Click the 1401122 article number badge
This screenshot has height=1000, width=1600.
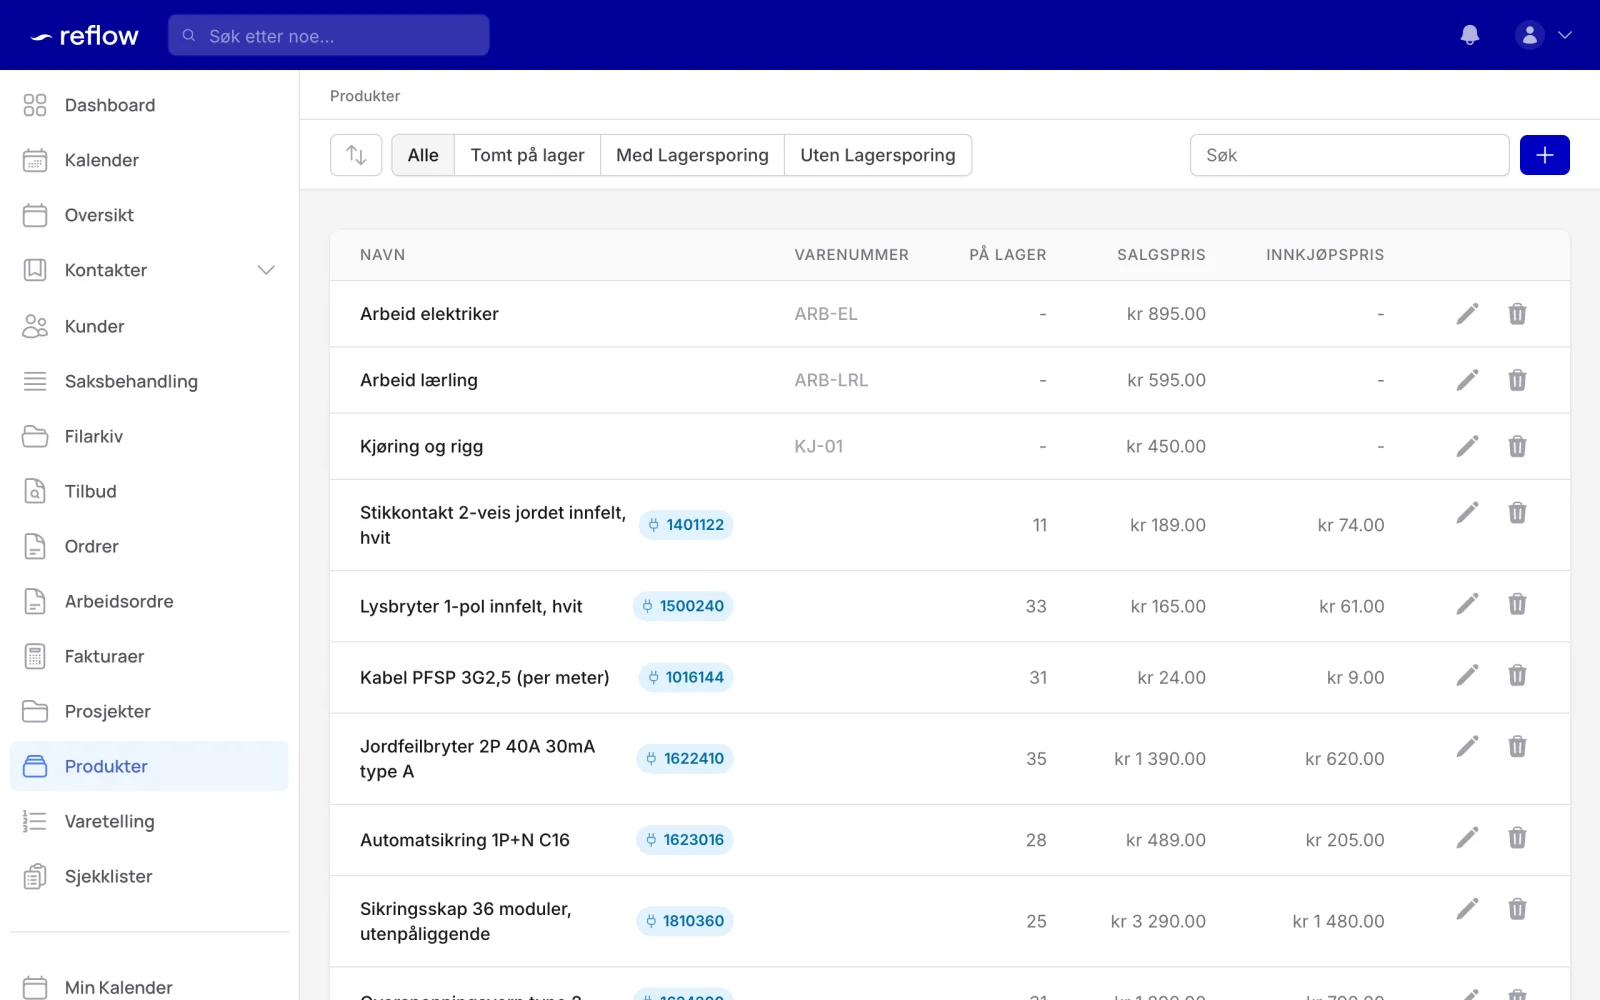click(x=686, y=525)
